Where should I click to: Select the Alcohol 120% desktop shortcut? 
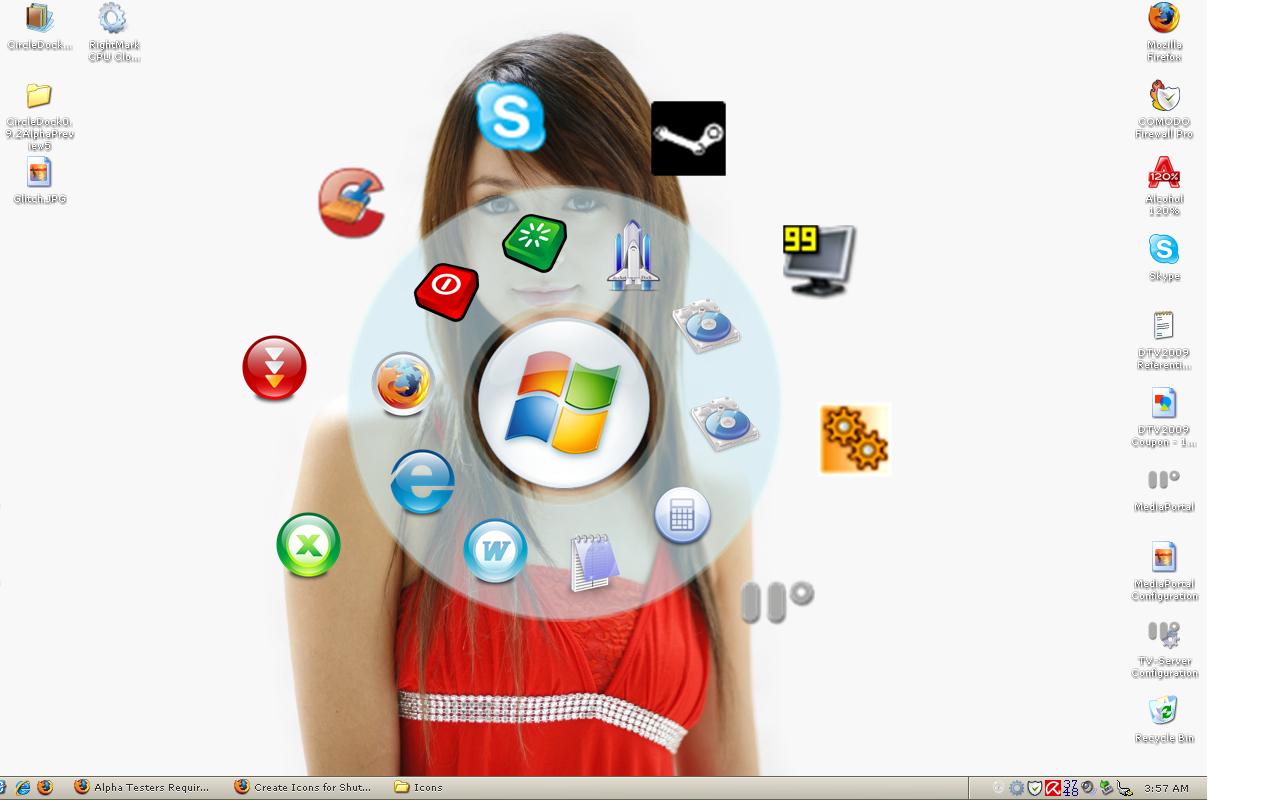click(1163, 187)
